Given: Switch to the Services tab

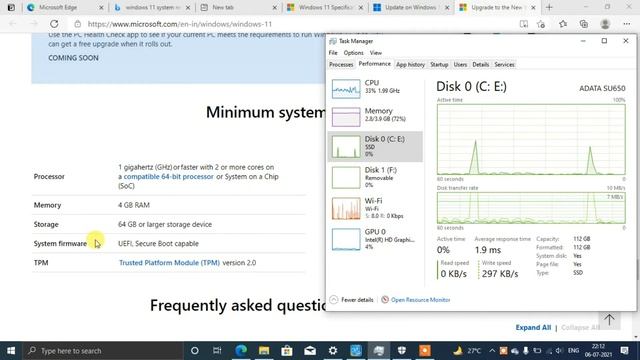Looking at the screenshot, I should [x=504, y=64].
